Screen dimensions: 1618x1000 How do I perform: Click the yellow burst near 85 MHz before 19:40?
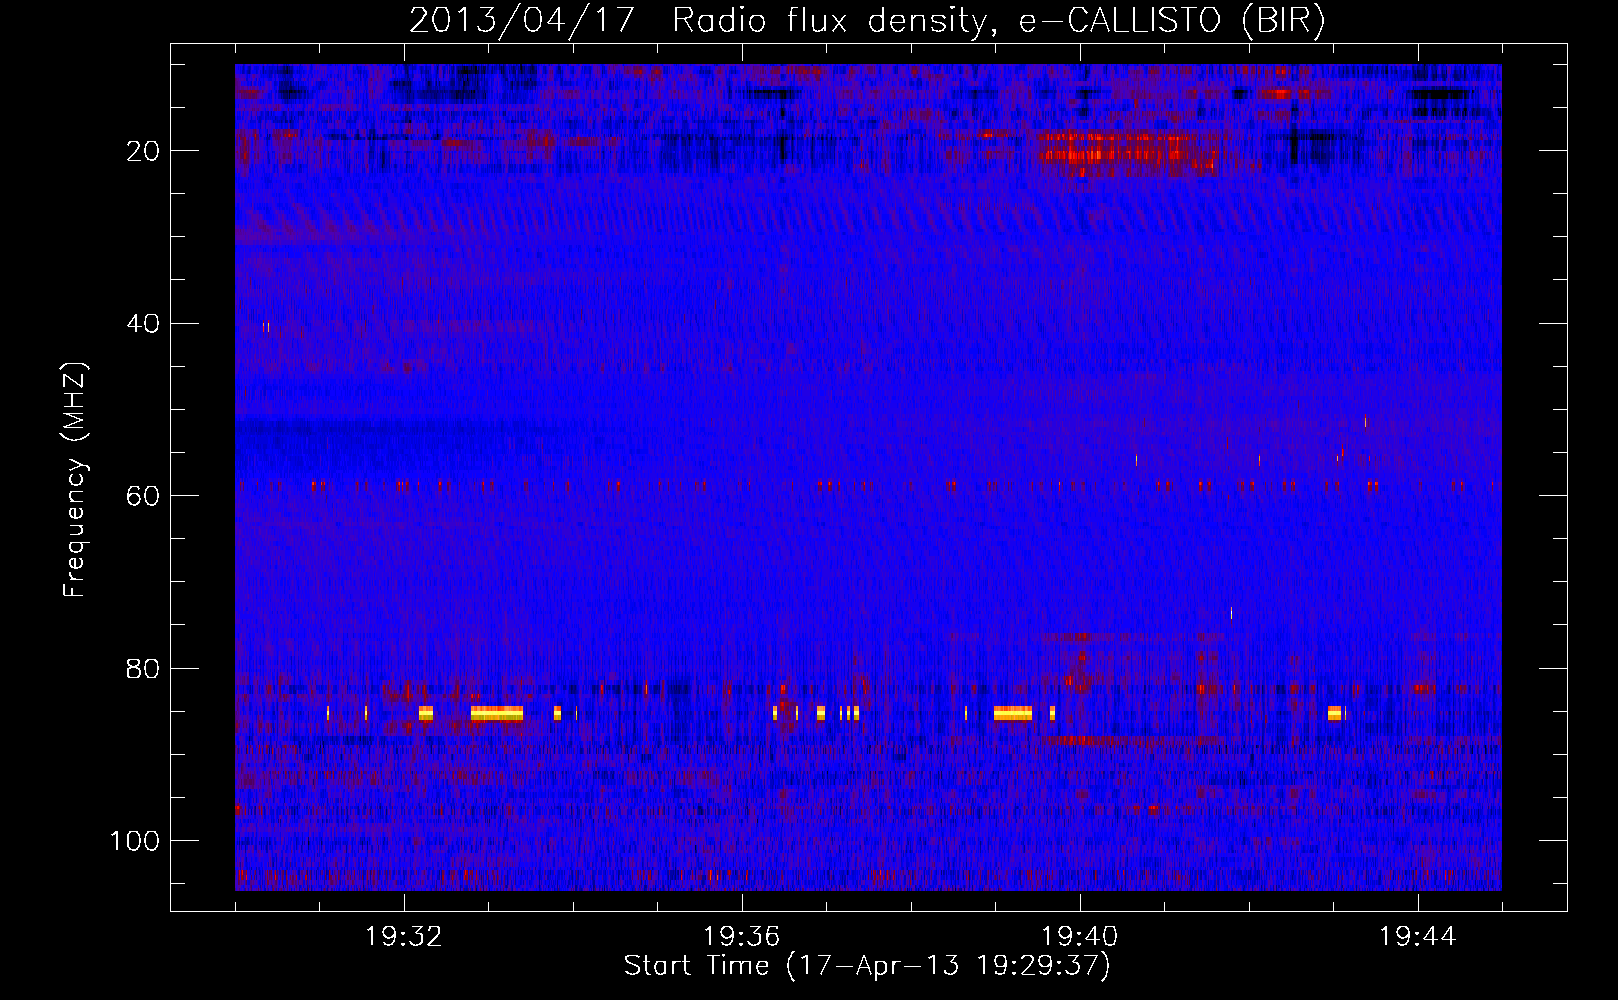point(1012,713)
